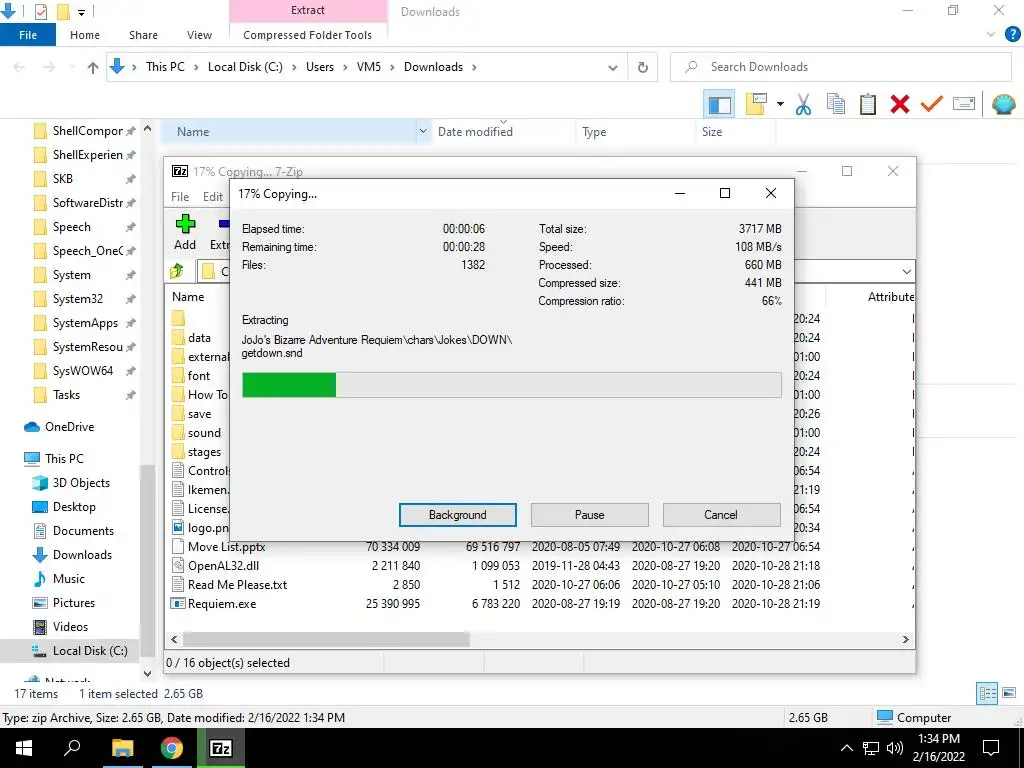Expand folder options dropdown arrow
The image size is (1024, 768).
[780, 104]
